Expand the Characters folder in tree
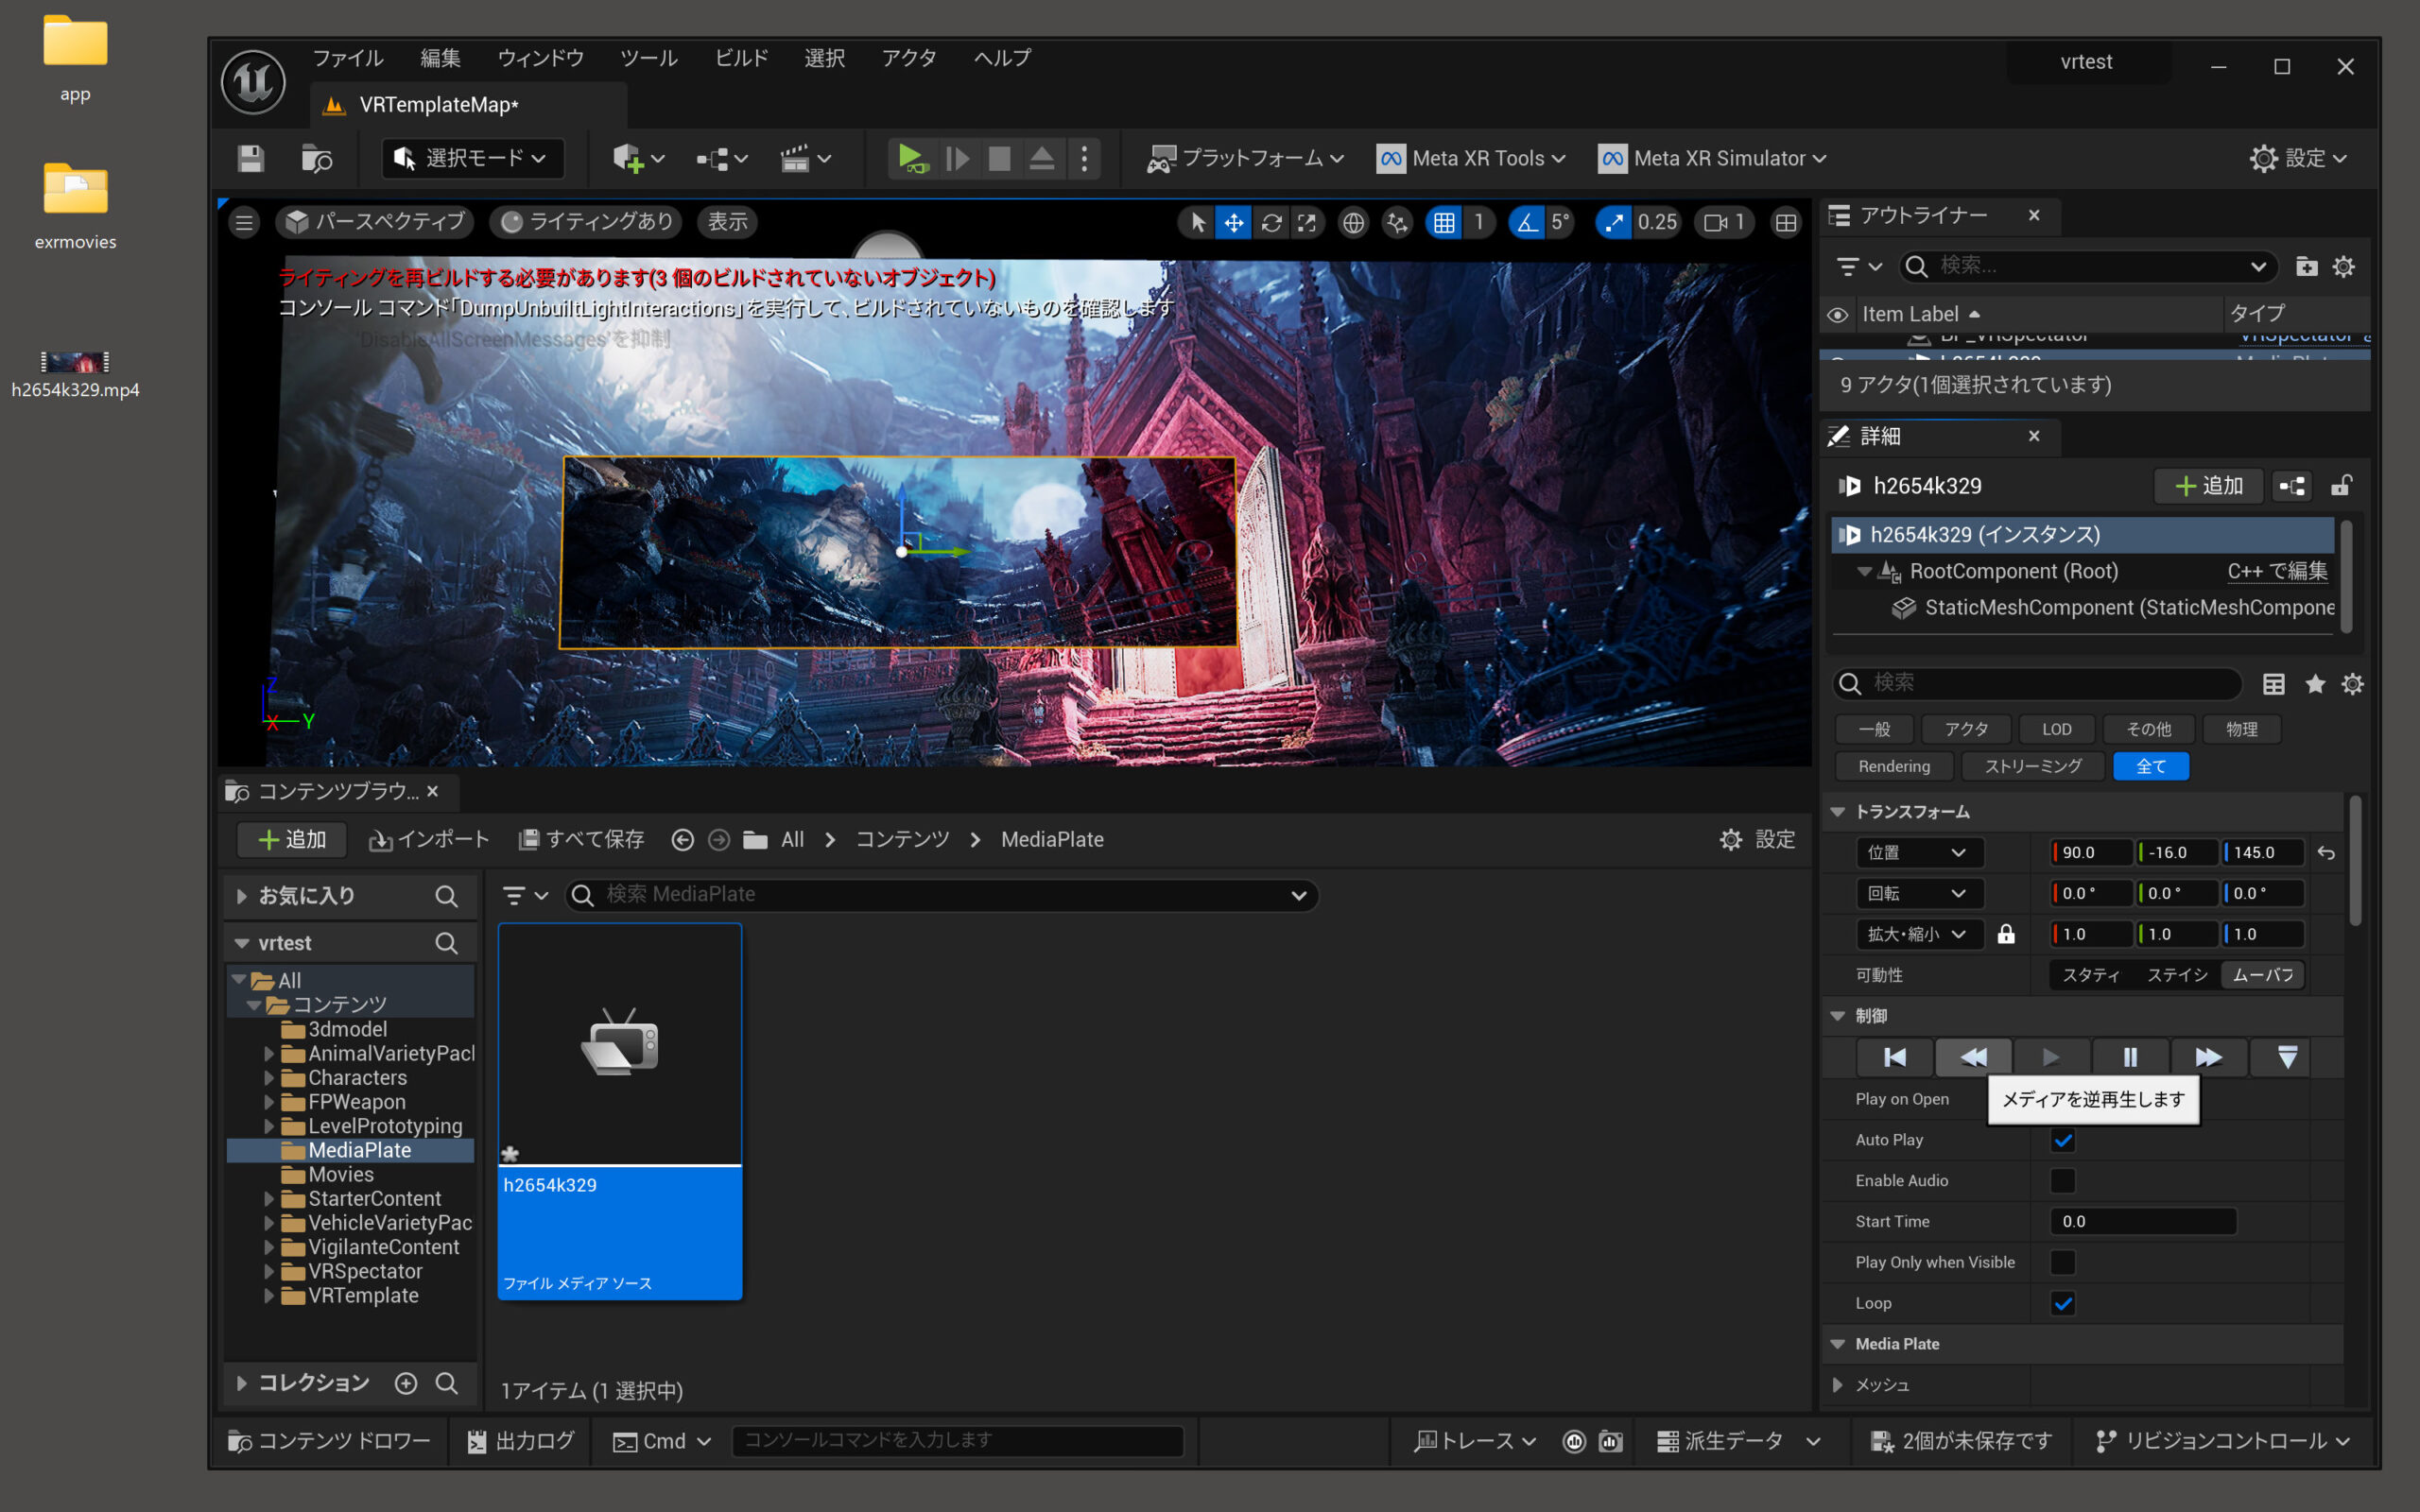The image size is (2420, 1512). point(268,1078)
